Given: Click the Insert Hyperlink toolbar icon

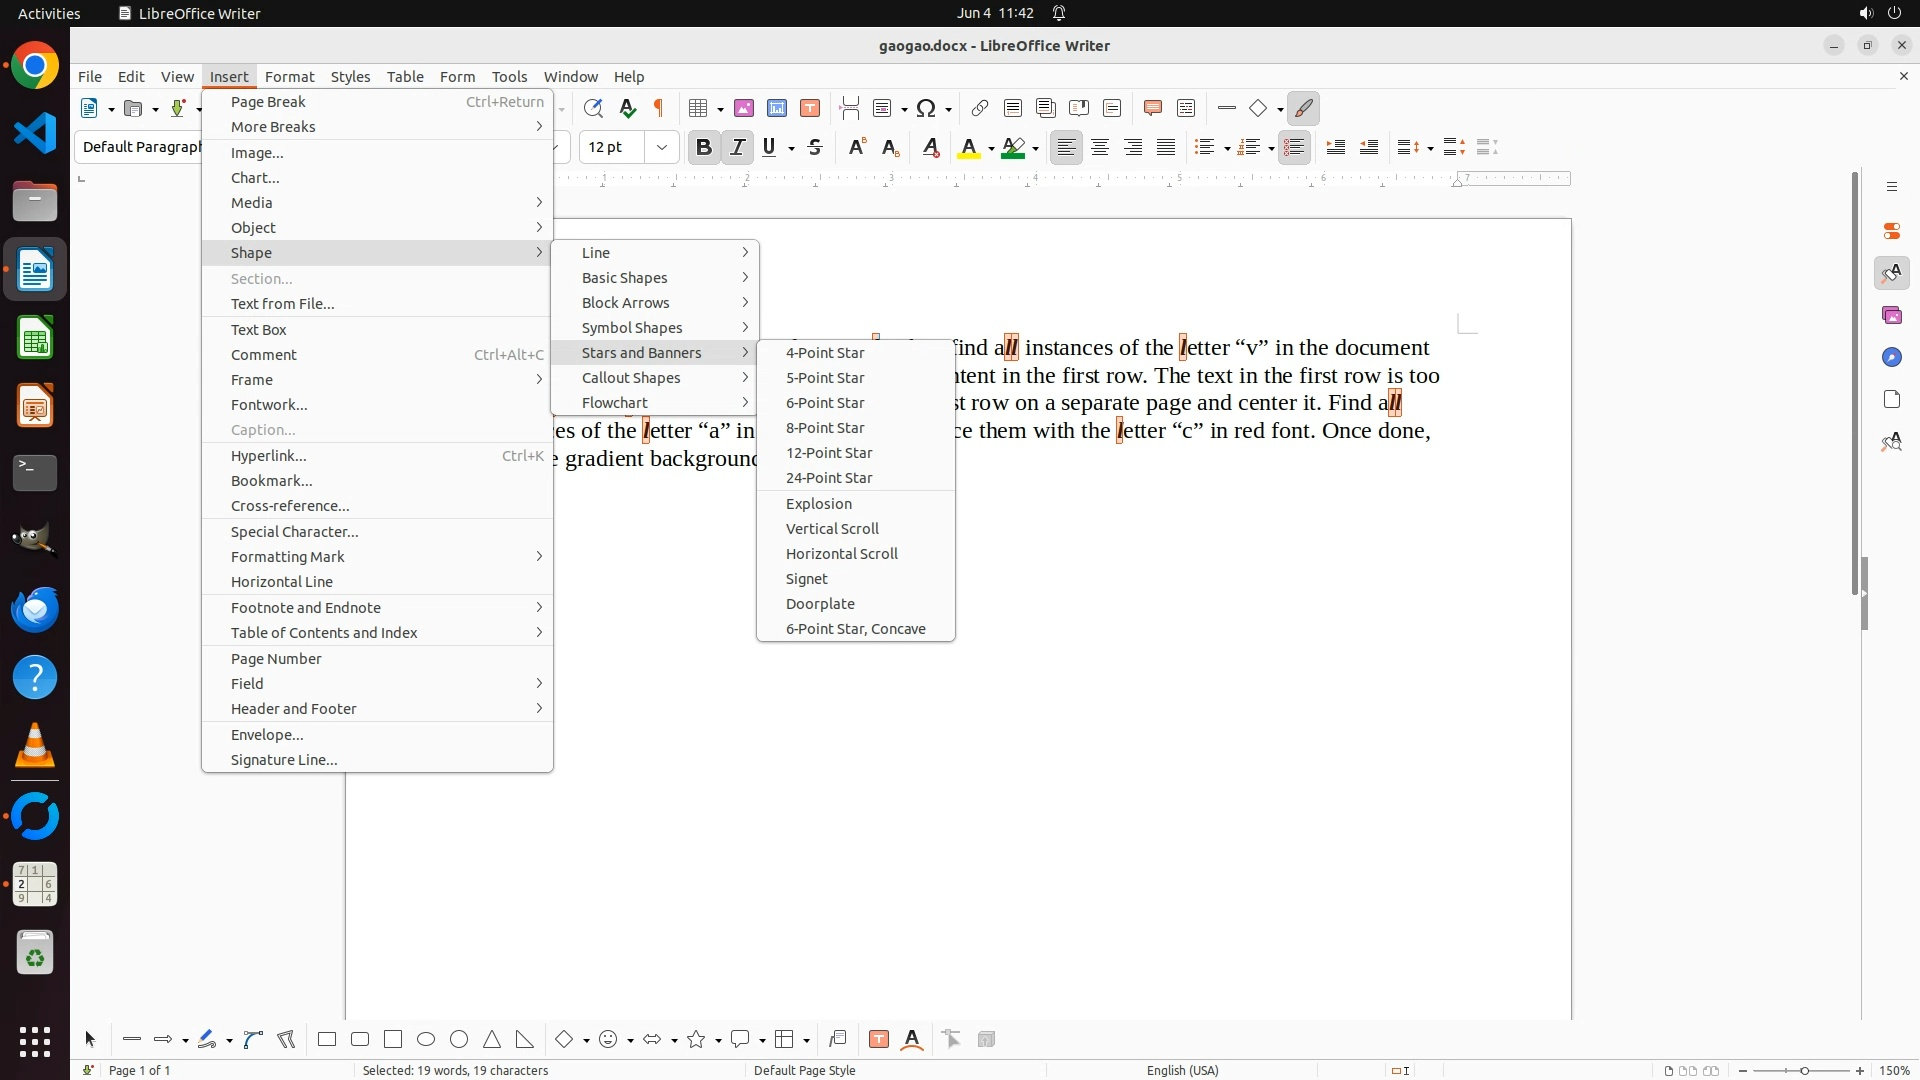Looking at the screenshot, I should click(x=980, y=108).
